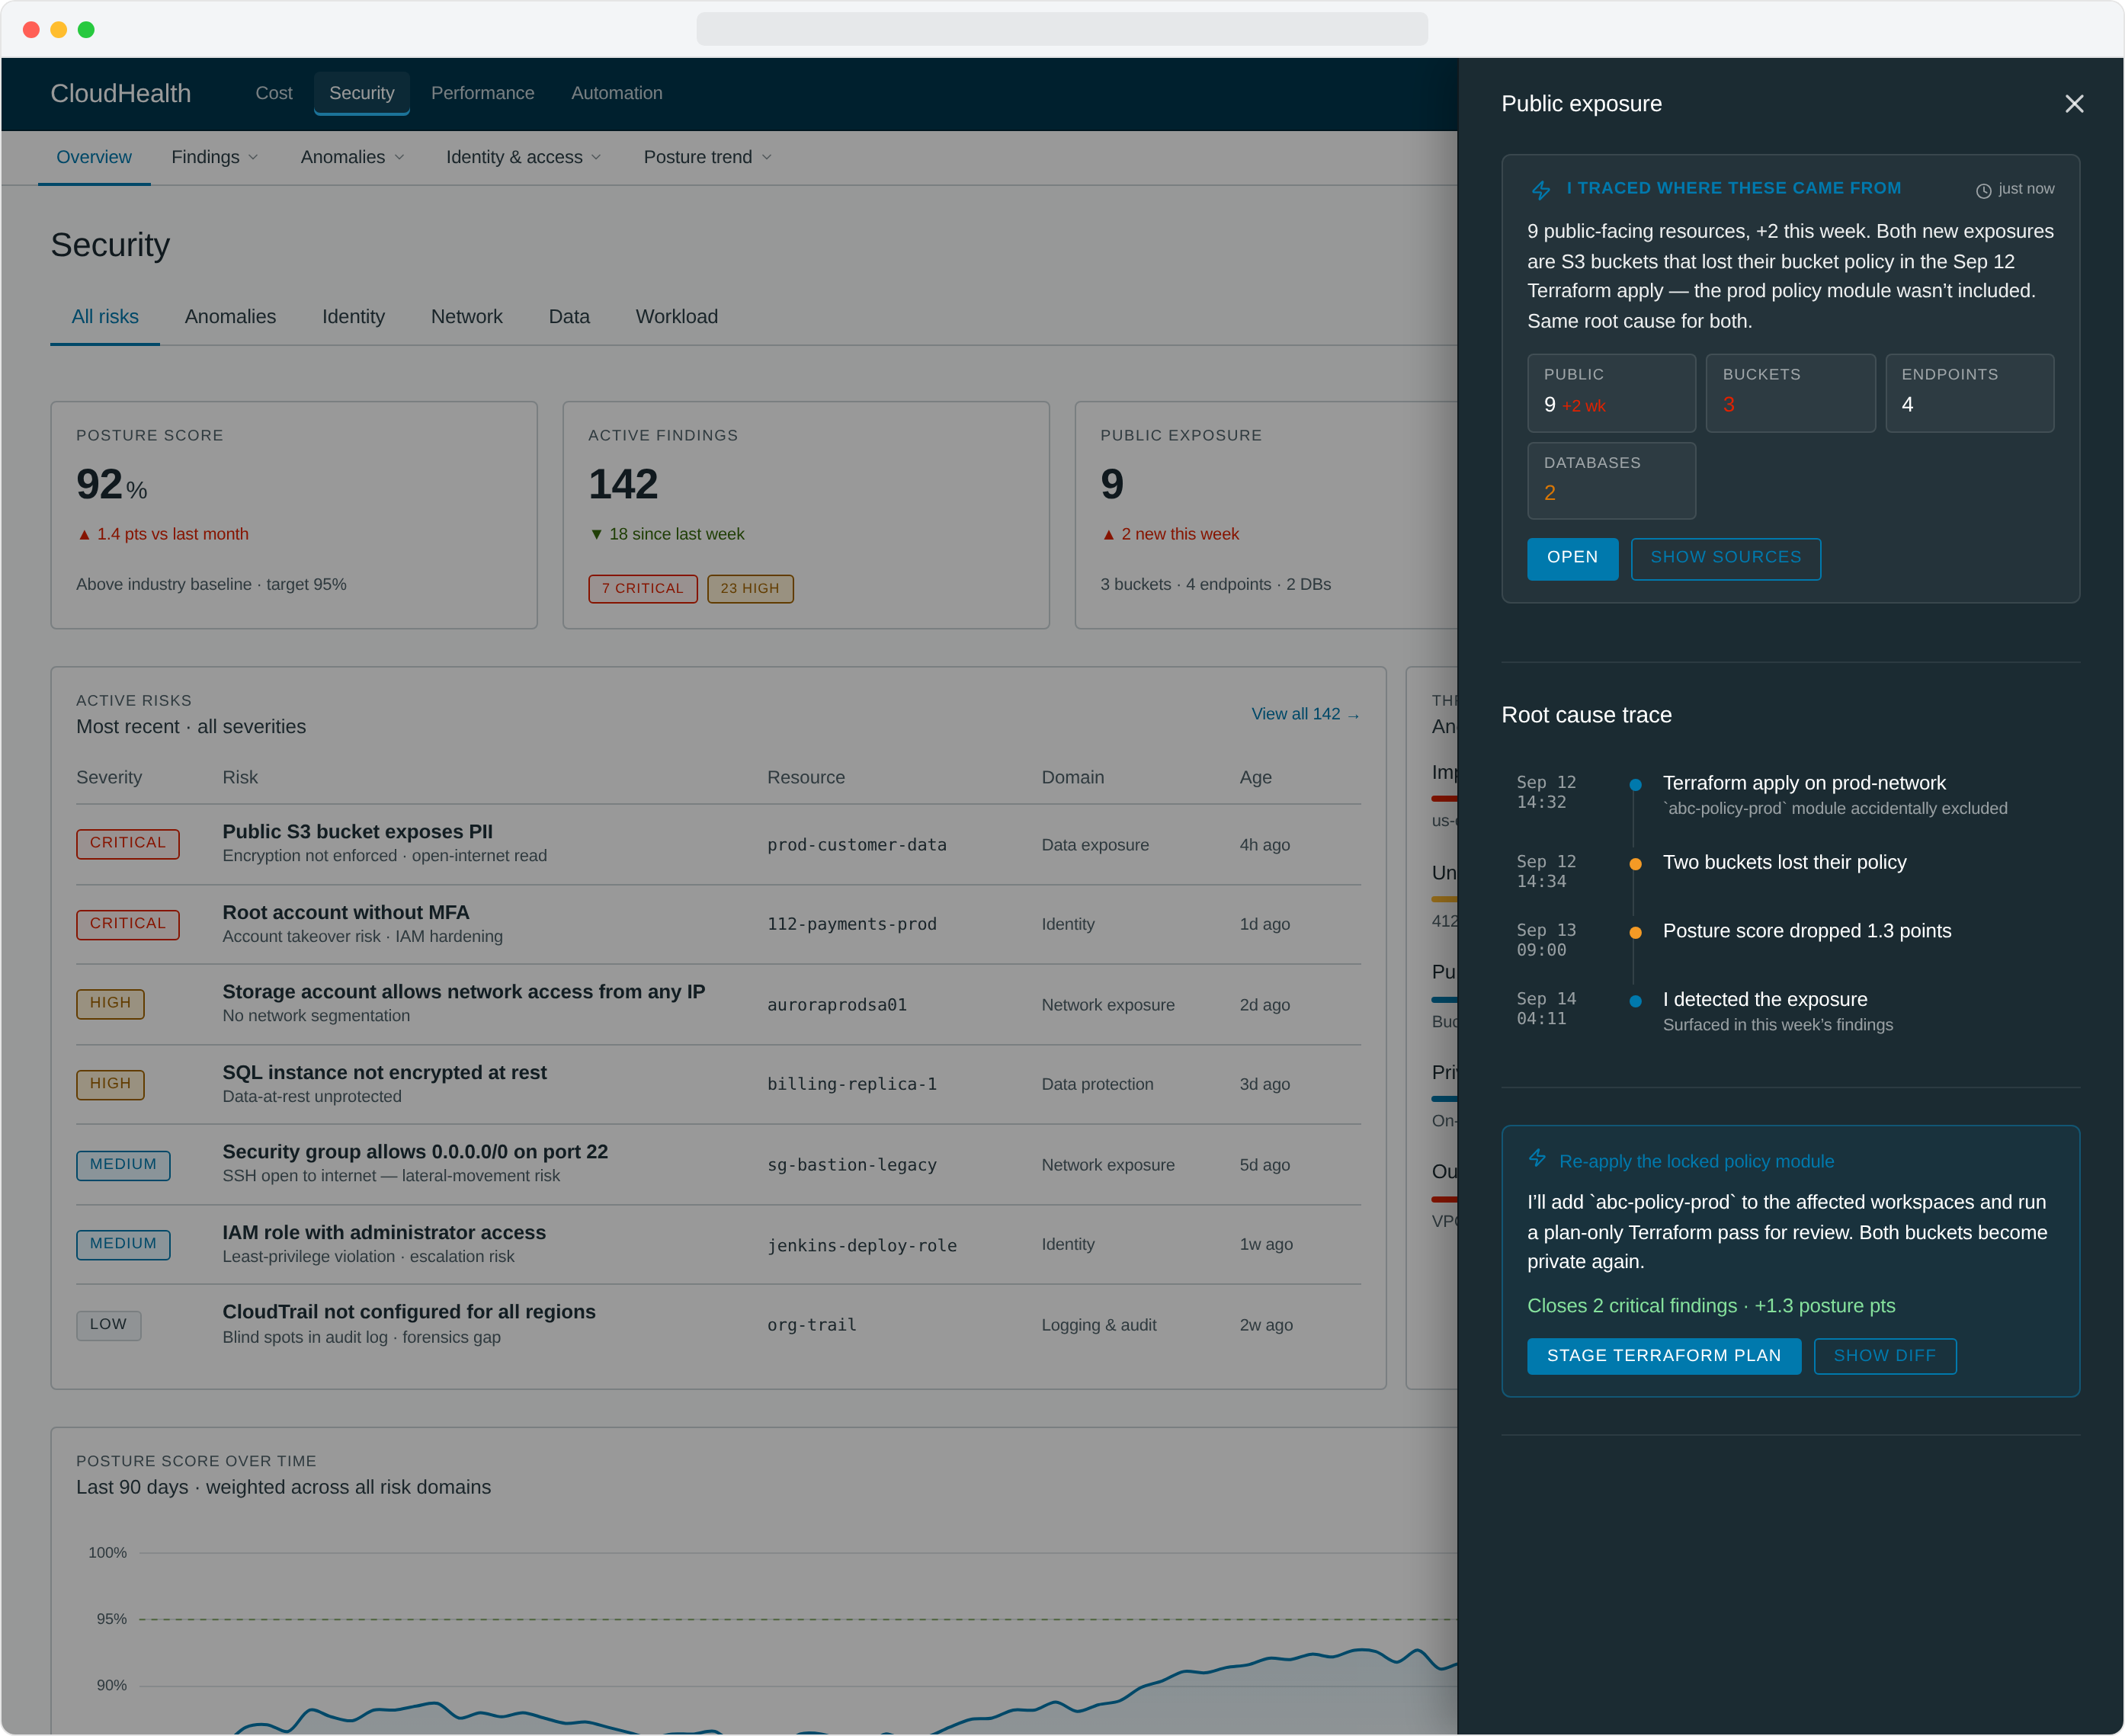This screenshot has height=1736, width=2125.
Task: Click the blue timeline dot for Terraform apply
Action: click(1635, 785)
